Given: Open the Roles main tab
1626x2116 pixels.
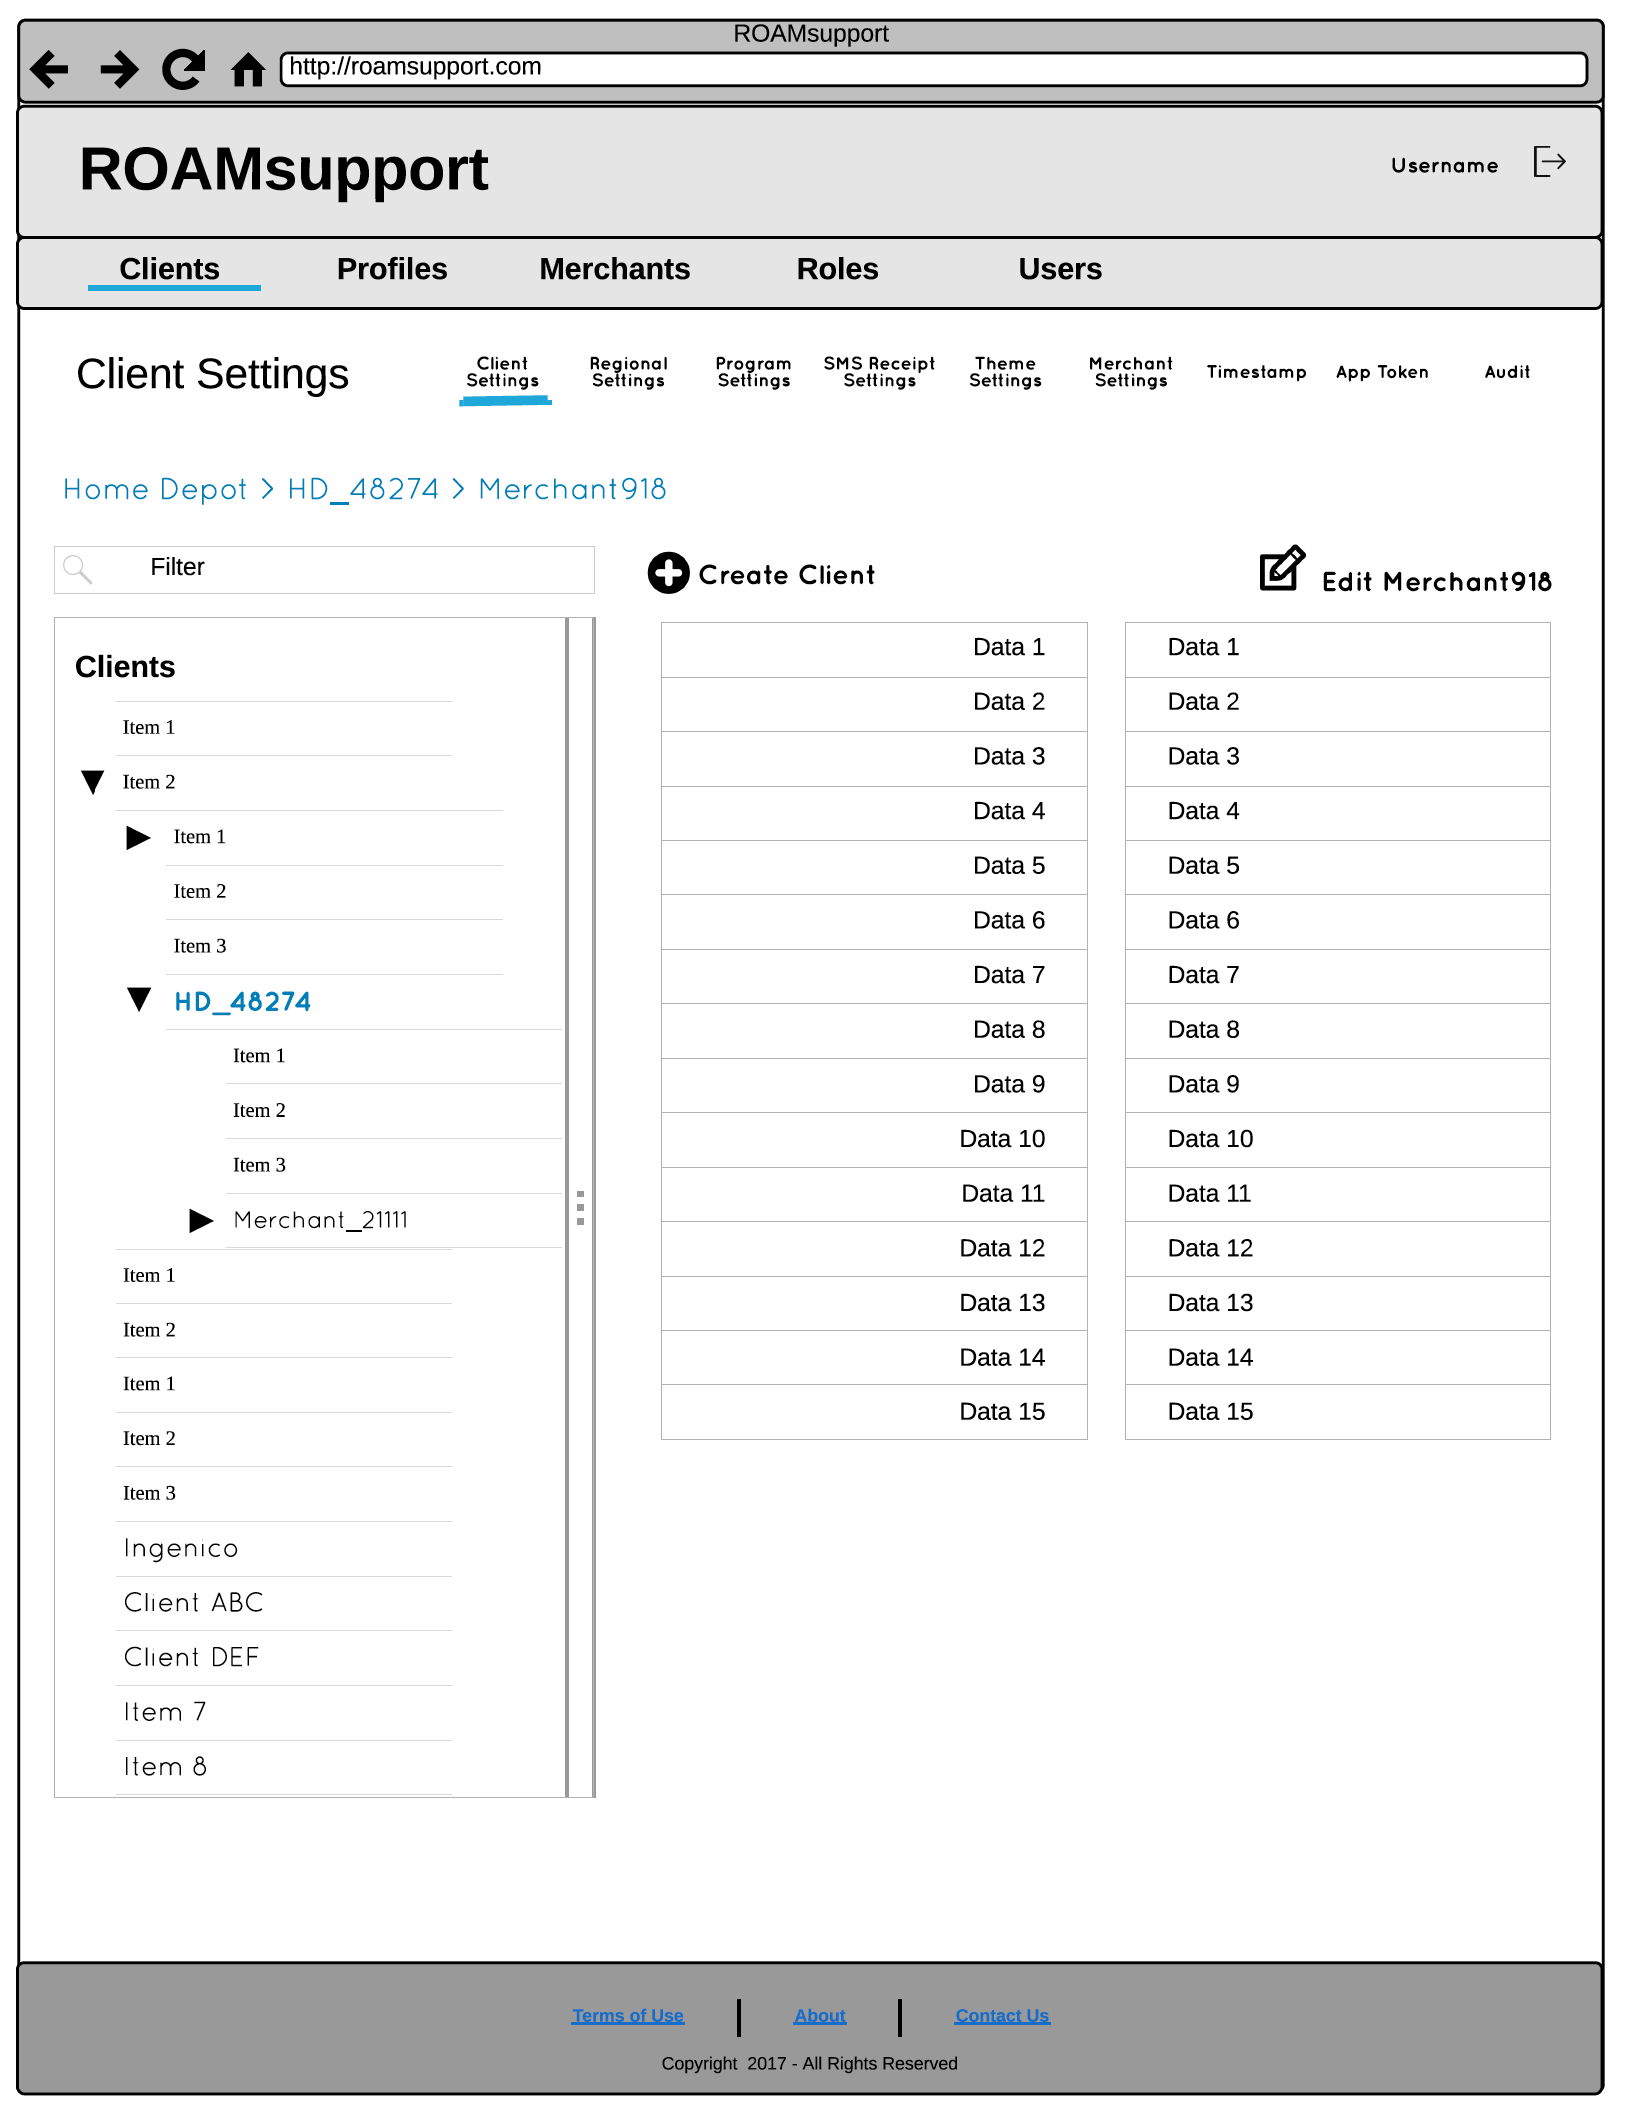Looking at the screenshot, I should [838, 269].
